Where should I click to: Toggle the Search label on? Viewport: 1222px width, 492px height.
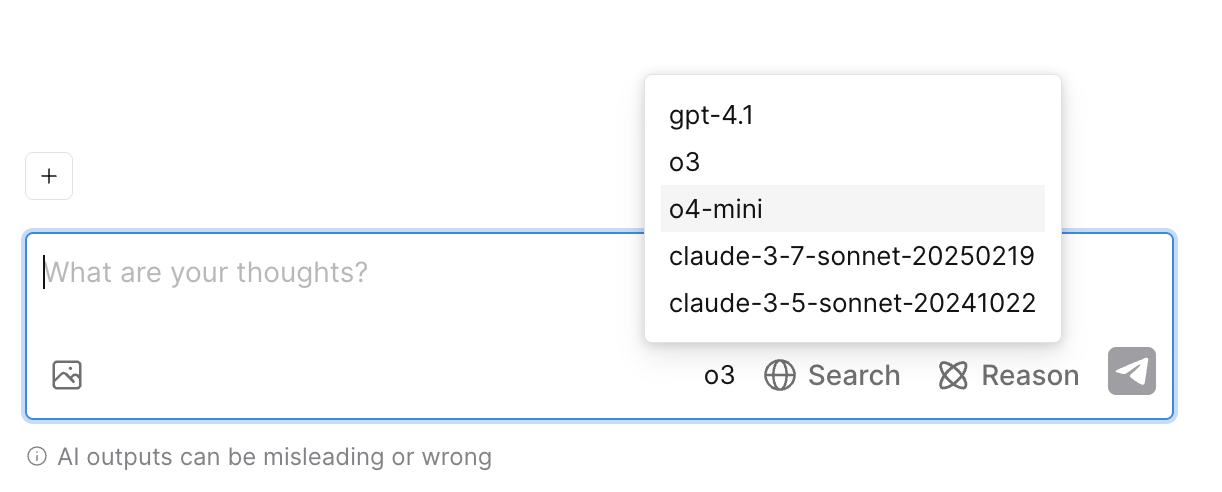853,375
